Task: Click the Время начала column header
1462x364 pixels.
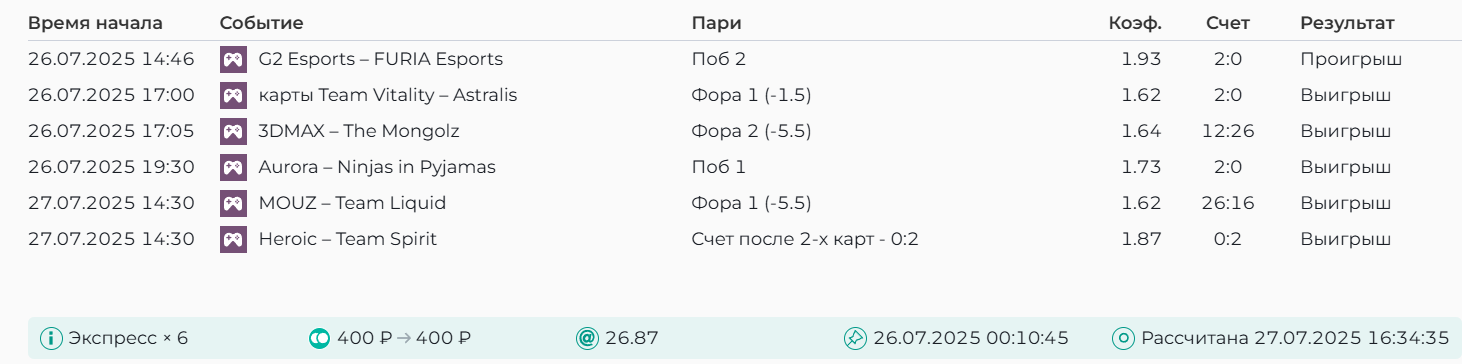Action: pos(95,23)
